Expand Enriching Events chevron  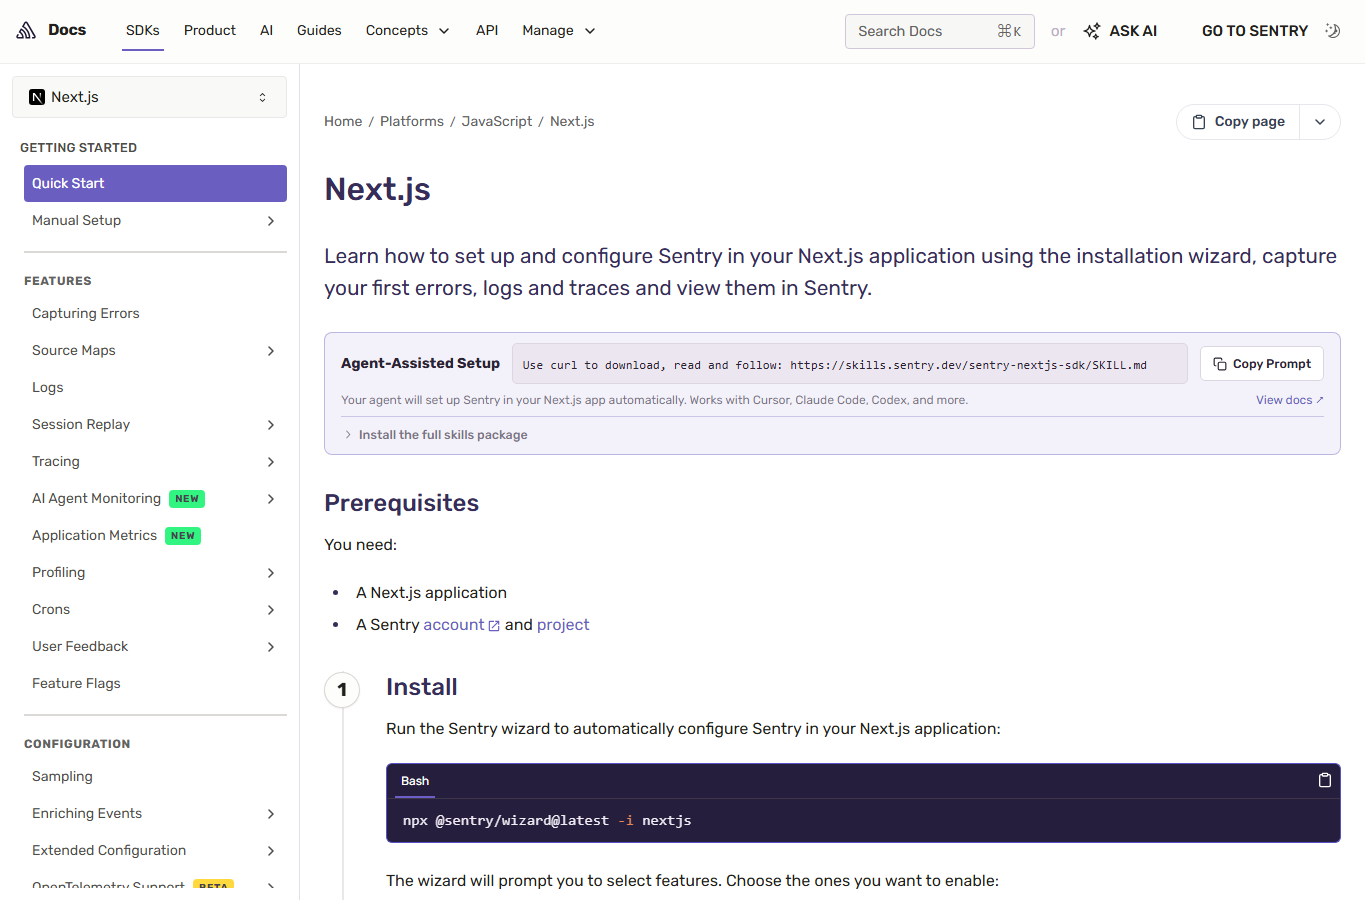(x=271, y=814)
